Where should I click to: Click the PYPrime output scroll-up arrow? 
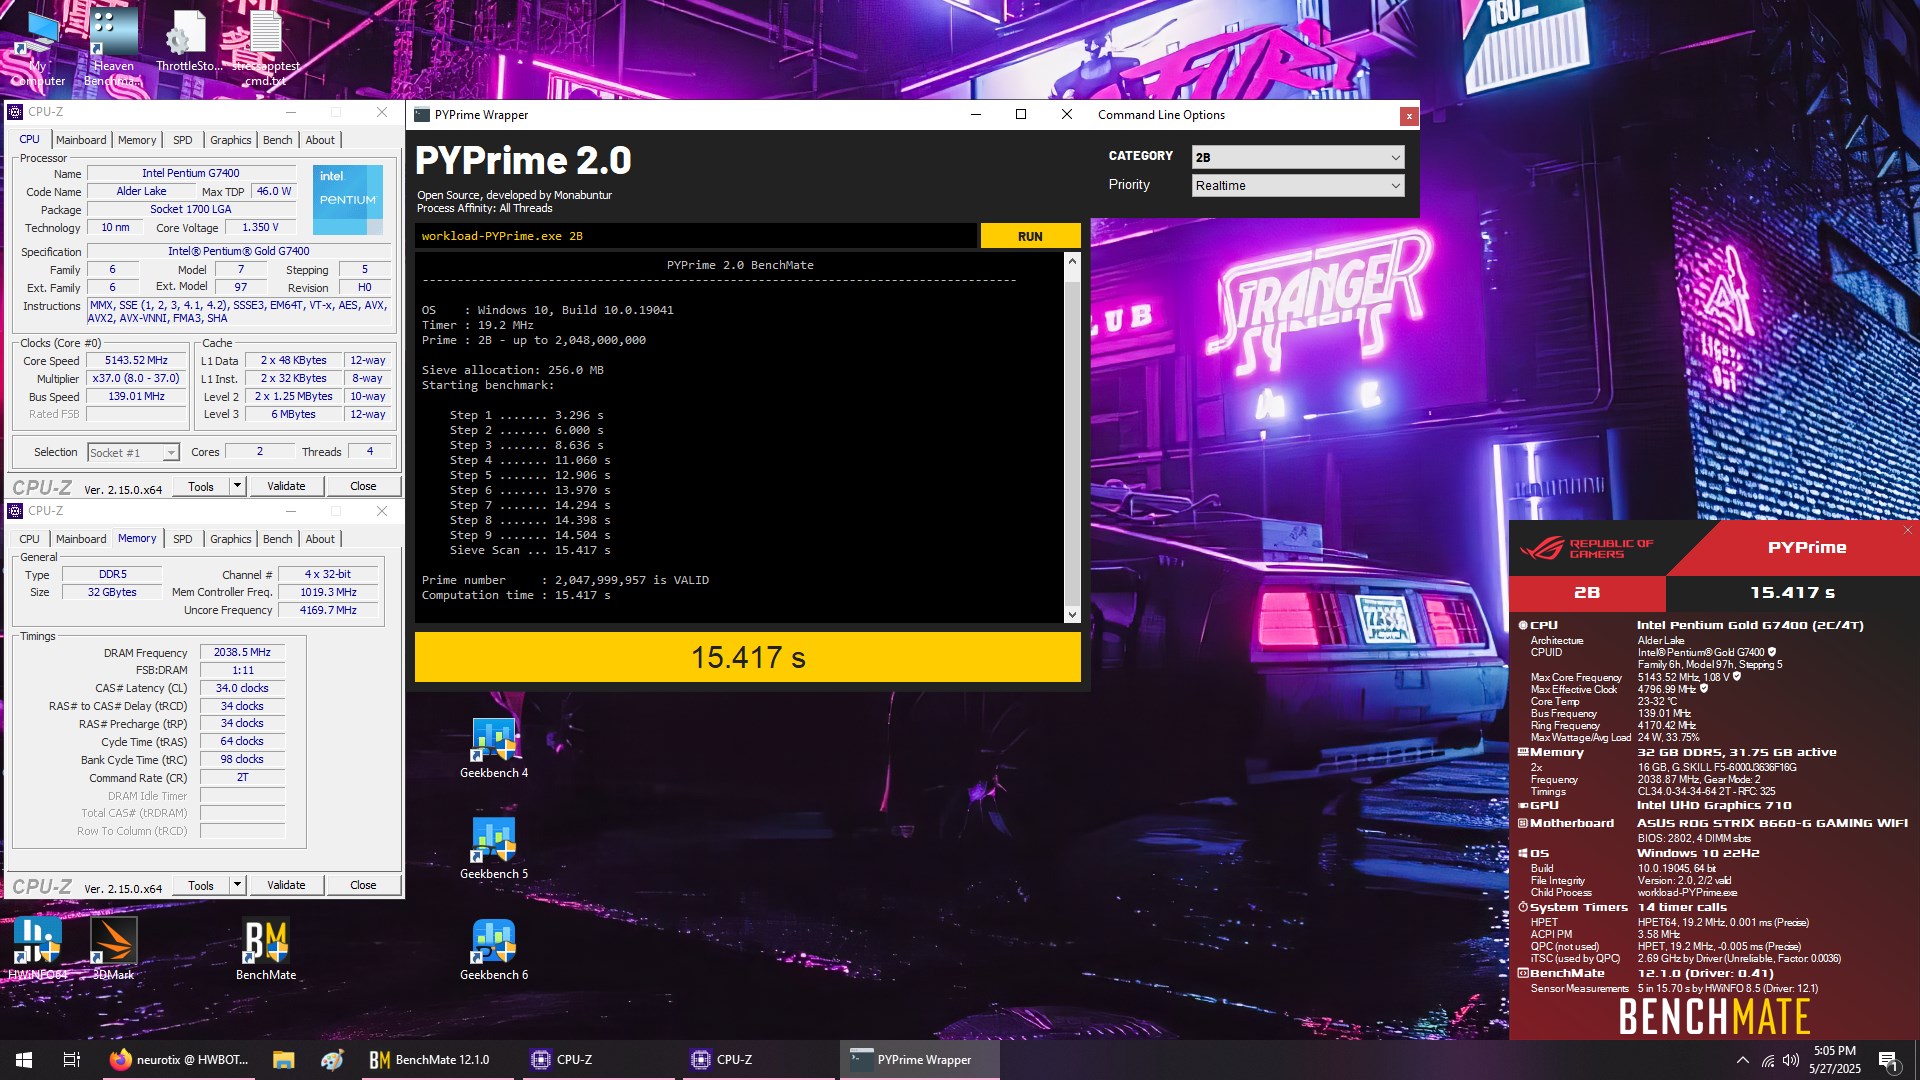pyautogui.click(x=1072, y=261)
